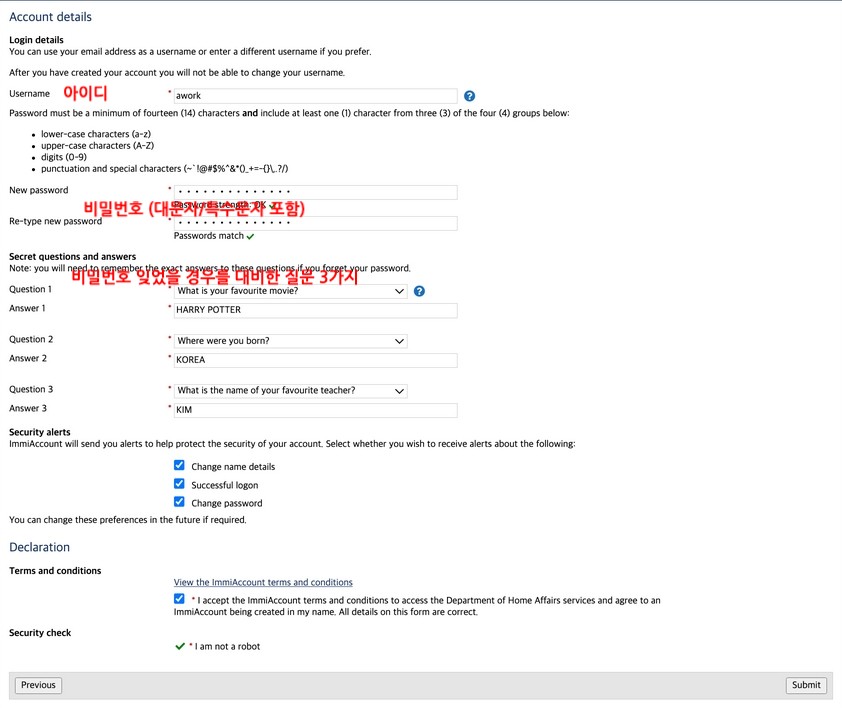842x708 pixels.
Task: Uncheck the Change name details alert
Action: 179,465
